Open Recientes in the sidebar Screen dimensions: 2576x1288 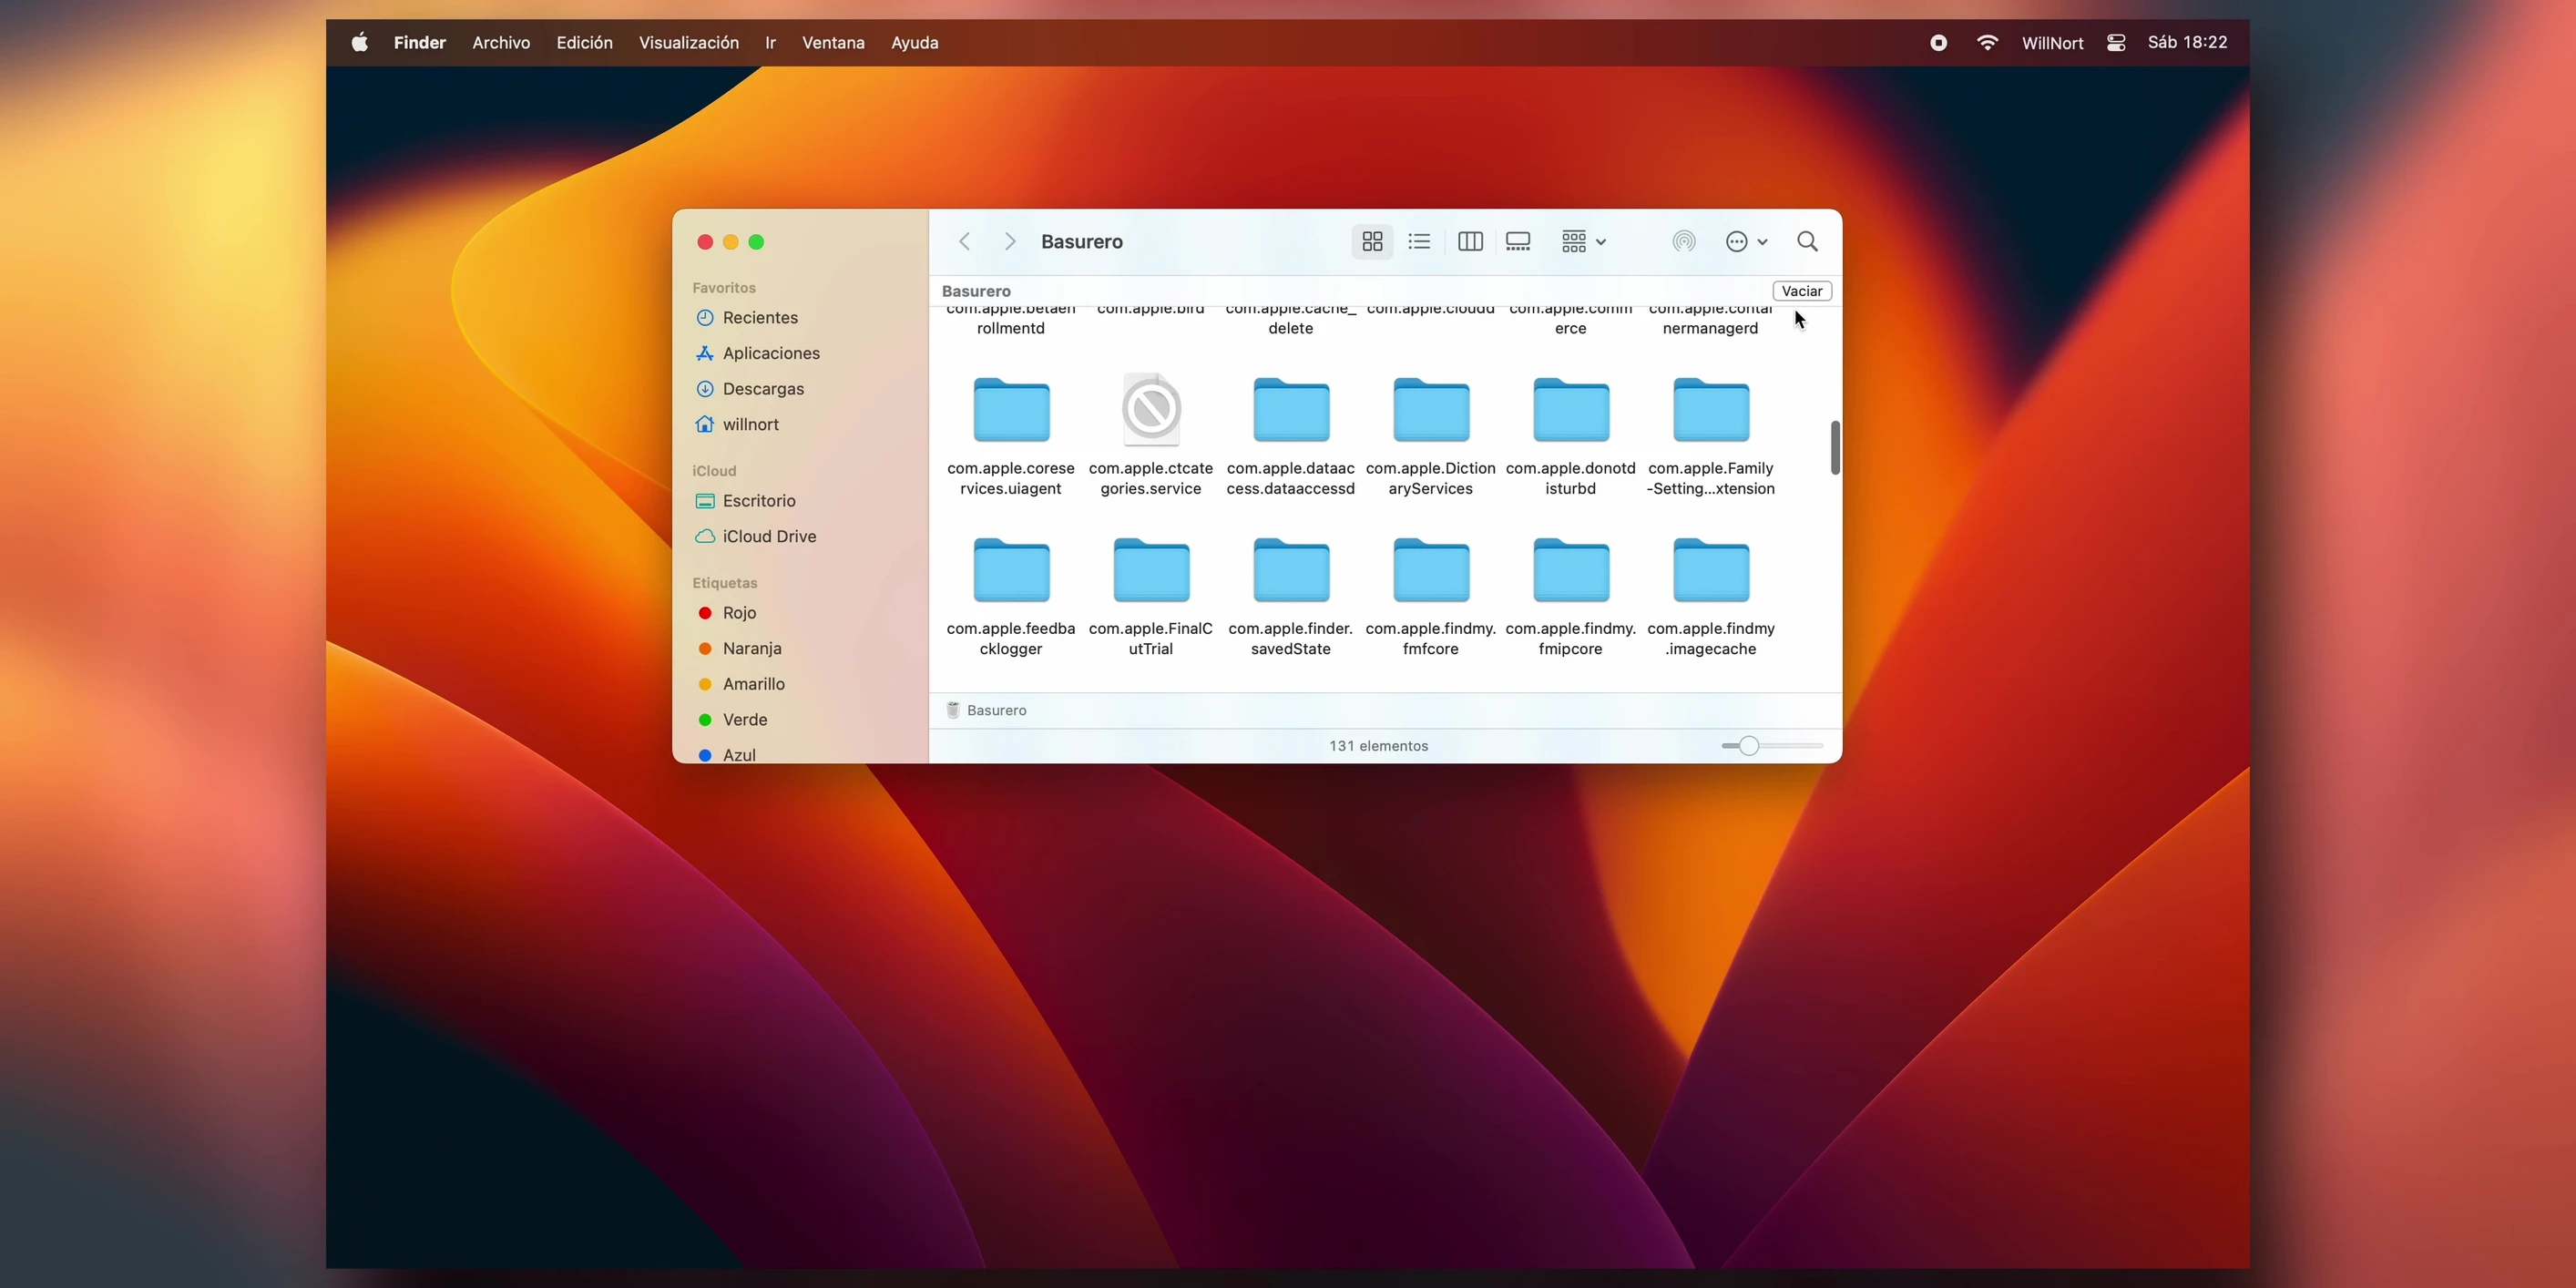(x=760, y=318)
